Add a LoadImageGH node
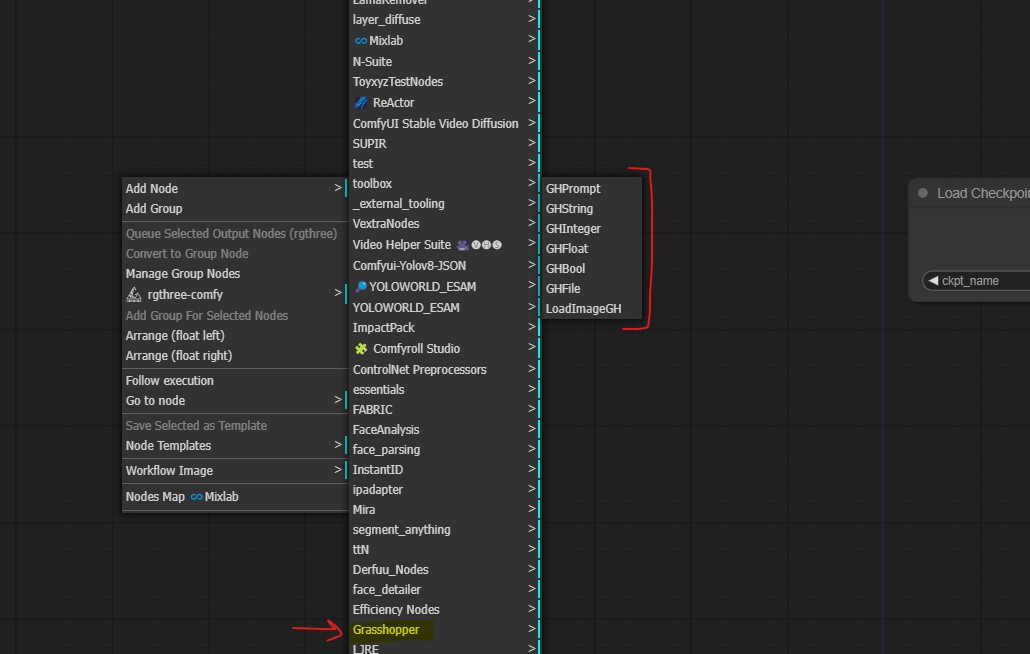1030x654 pixels. point(591,309)
